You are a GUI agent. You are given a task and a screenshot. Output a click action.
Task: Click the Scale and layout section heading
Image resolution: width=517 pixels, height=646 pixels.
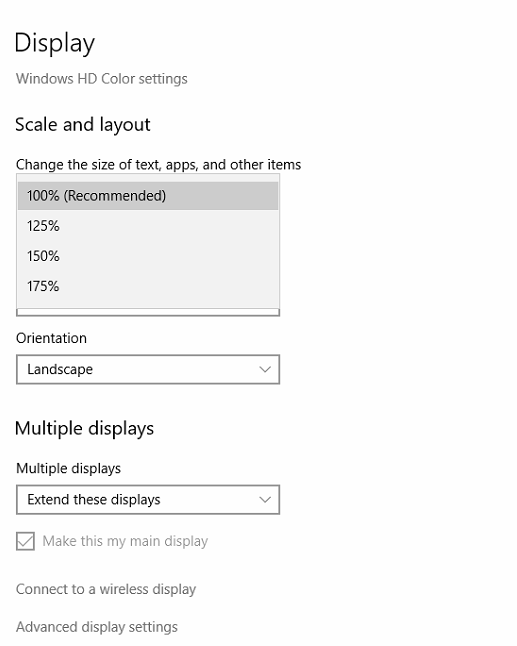[83, 124]
